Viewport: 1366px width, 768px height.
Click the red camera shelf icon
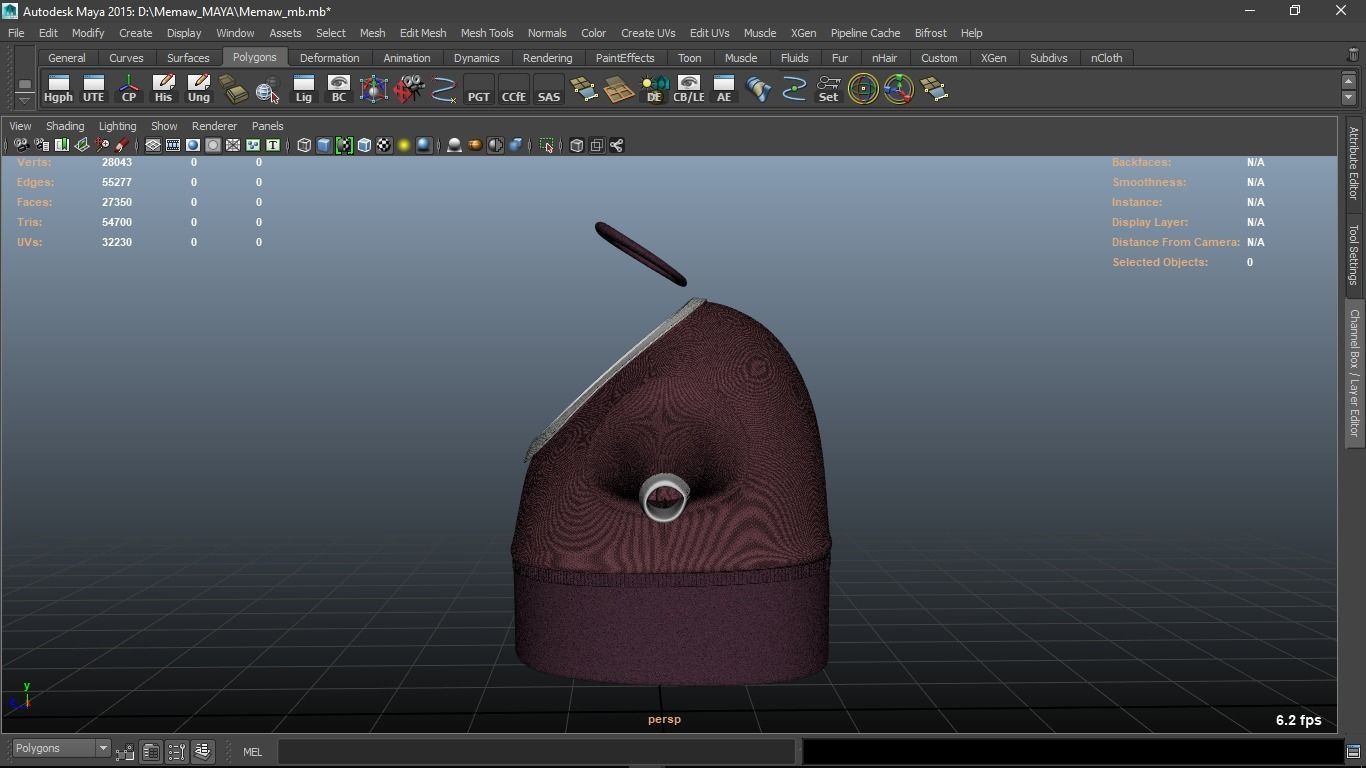(x=408, y=89)
